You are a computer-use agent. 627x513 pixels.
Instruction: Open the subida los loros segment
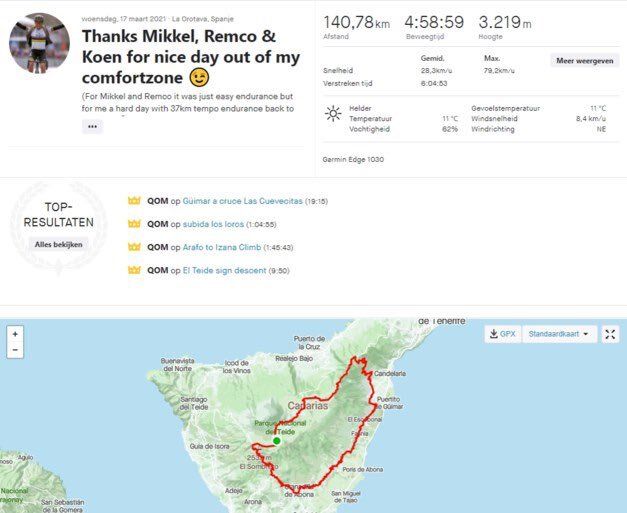pyautogui.click(x=213, y=224)
